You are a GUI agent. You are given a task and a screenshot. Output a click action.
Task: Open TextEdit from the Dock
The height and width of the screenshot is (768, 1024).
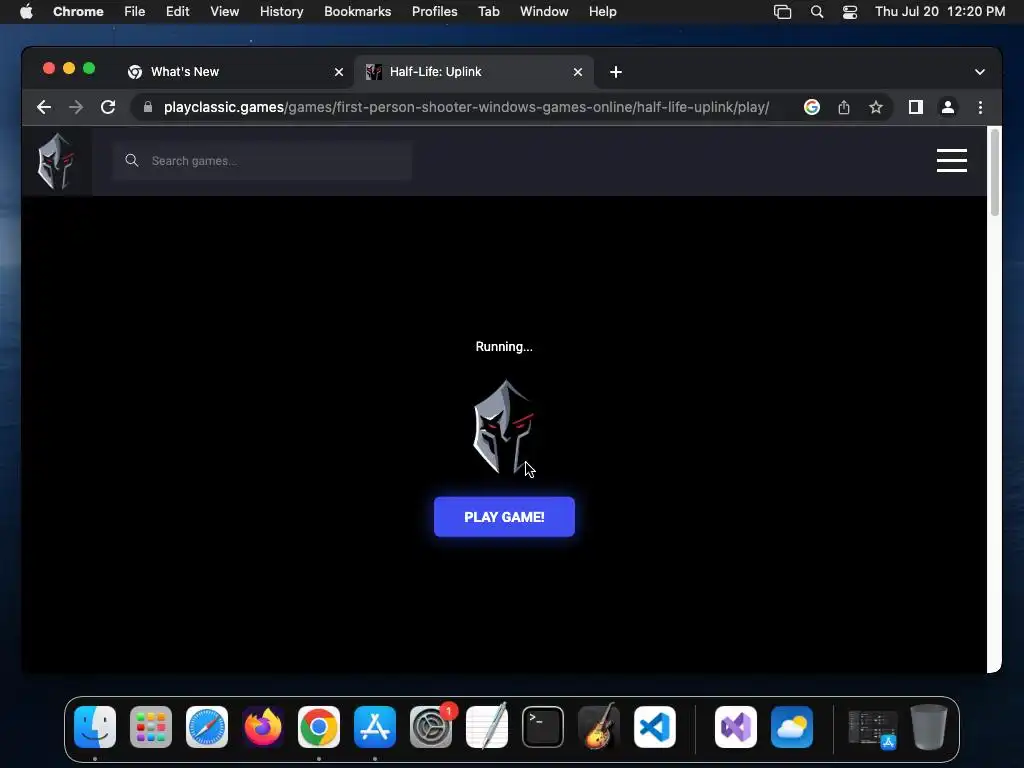(x=487, y=727)
